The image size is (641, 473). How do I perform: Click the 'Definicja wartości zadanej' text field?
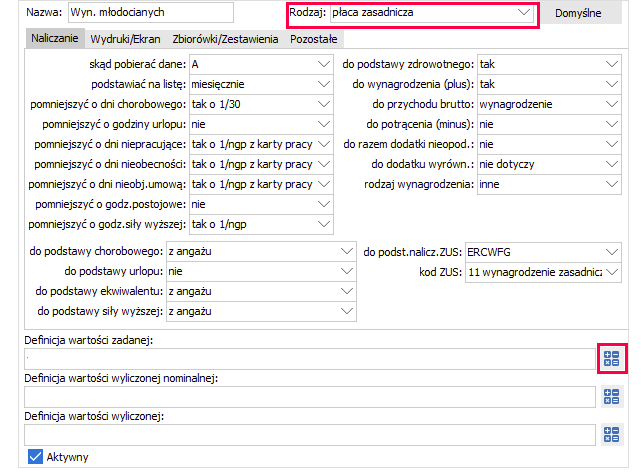(310, 359)
